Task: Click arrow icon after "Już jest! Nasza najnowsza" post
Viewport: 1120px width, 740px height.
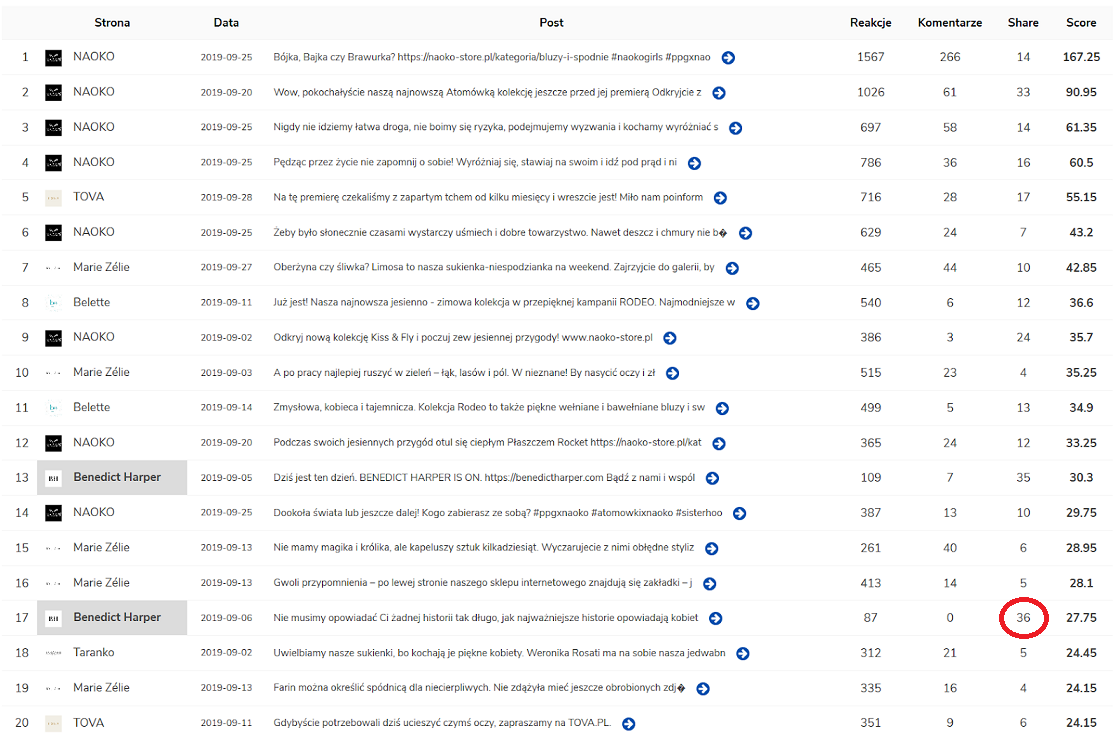Action: pyautogui.click(x=752, y=304)
